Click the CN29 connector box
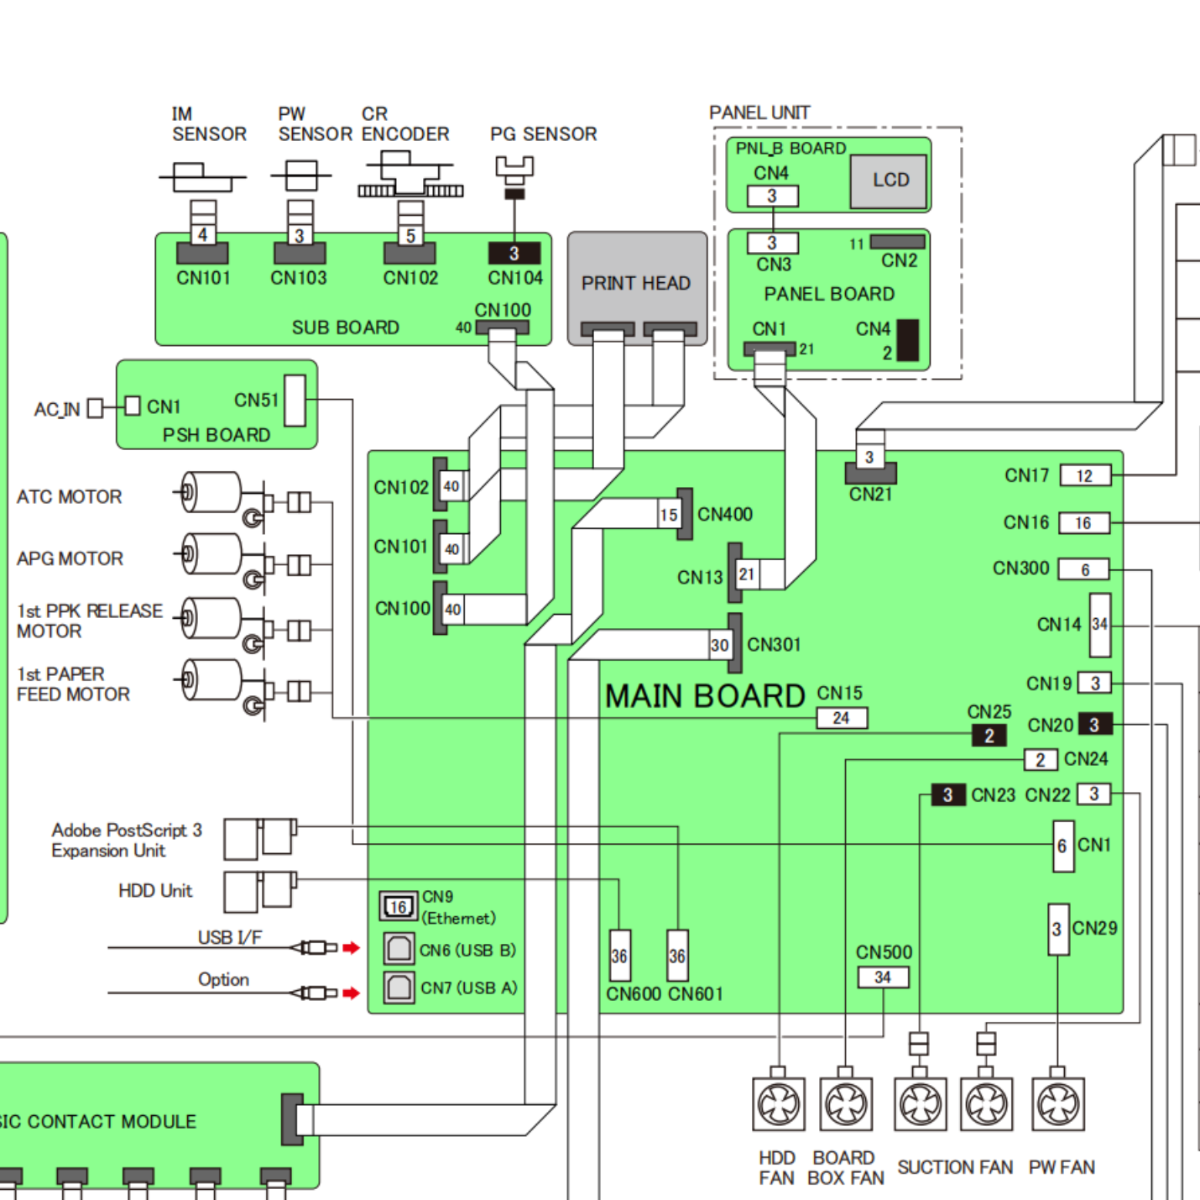1200x1200 pixels. coord(1058,929)
